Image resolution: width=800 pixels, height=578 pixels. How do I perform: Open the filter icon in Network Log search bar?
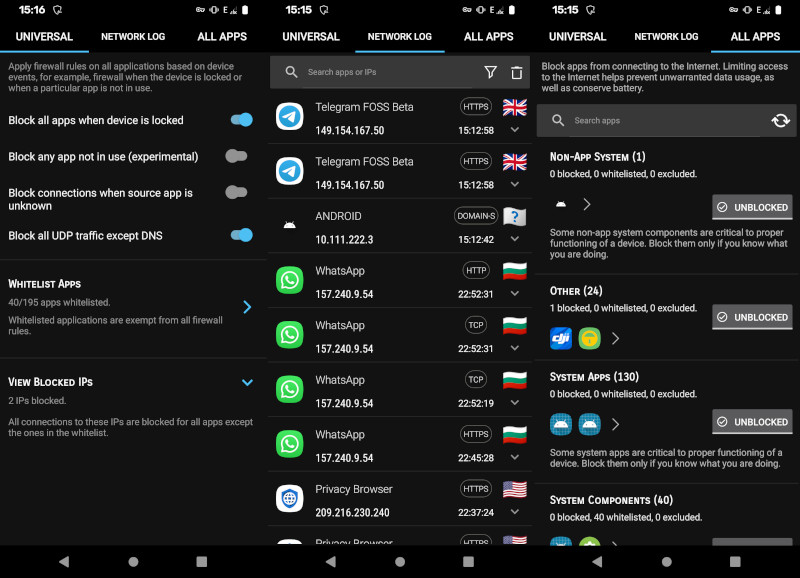(x=490, y=72)
